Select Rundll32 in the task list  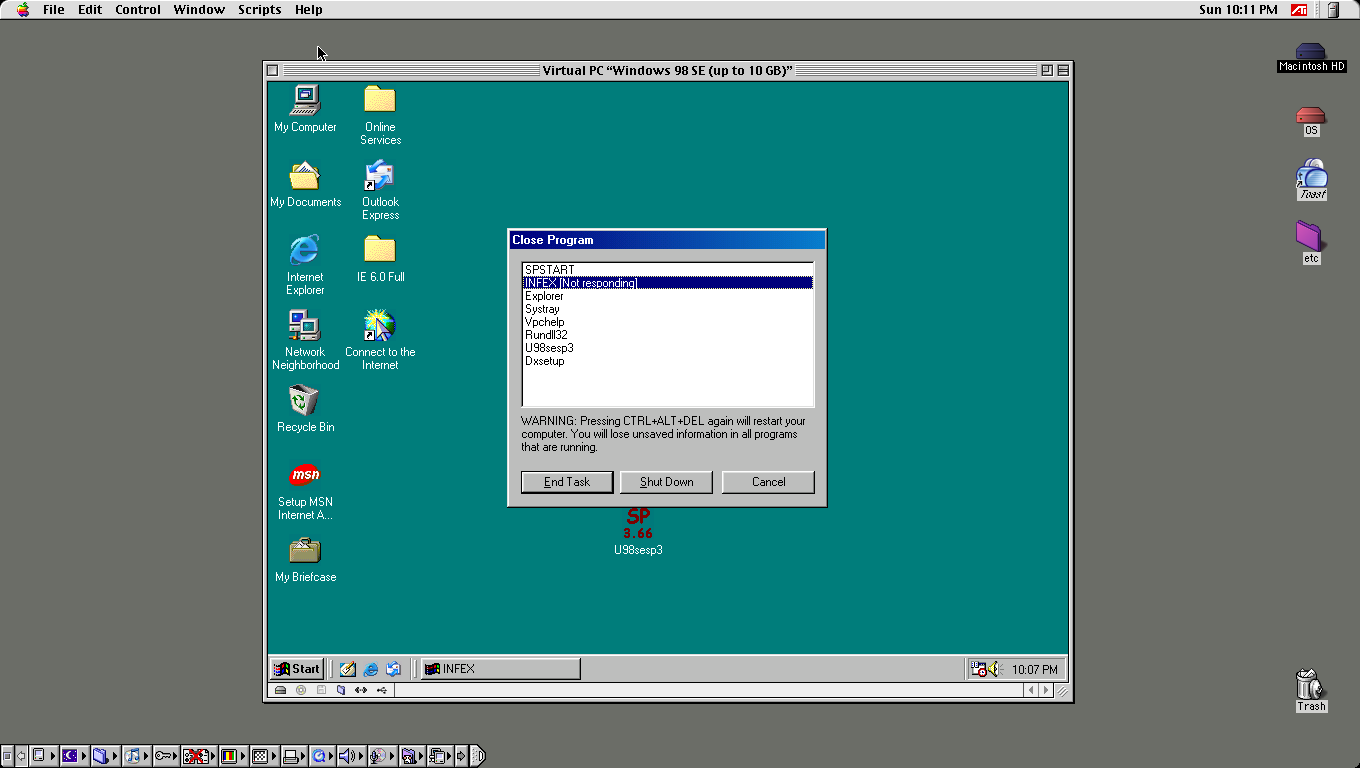(x=668, y=335)
